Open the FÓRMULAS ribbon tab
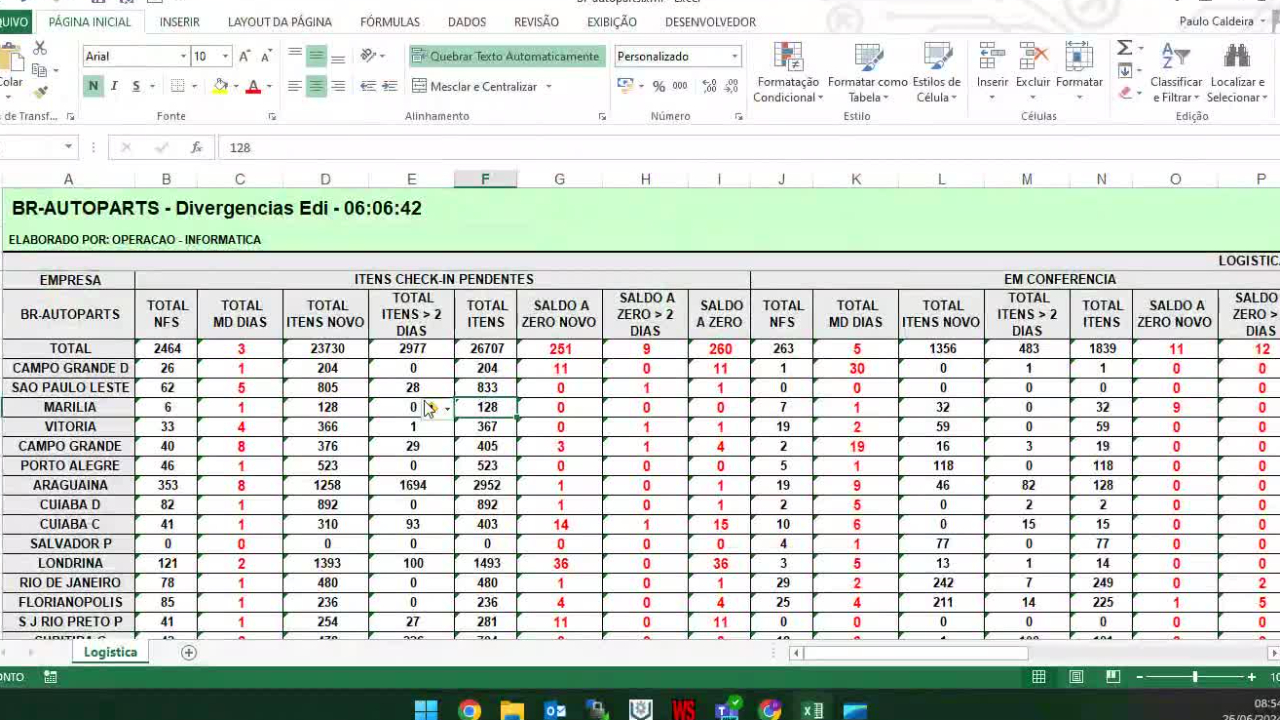This screenshot has width=1280, height=720. coord(390,21)
